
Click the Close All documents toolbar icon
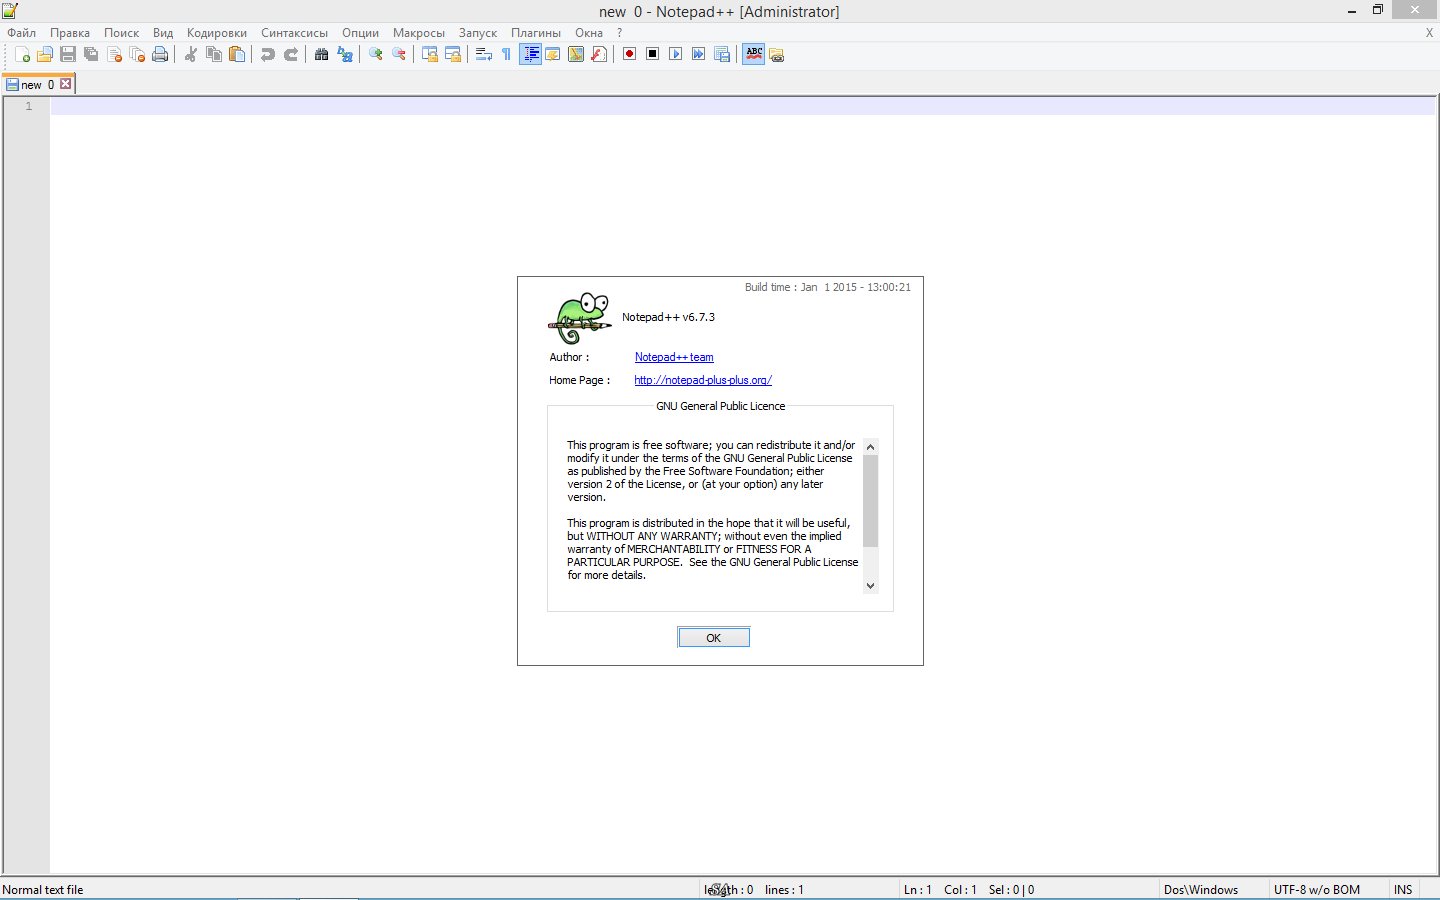point(137,54)
